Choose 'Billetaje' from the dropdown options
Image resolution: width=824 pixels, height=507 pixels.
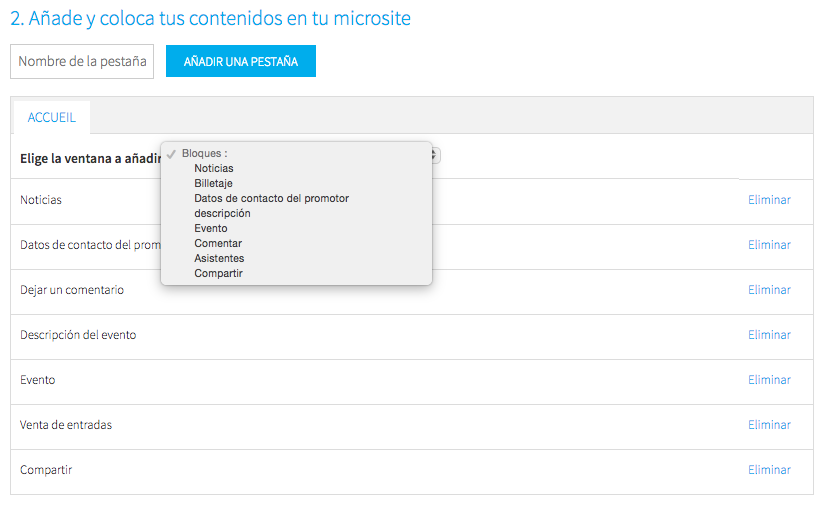pyautogui.click(x=215, y=183)
